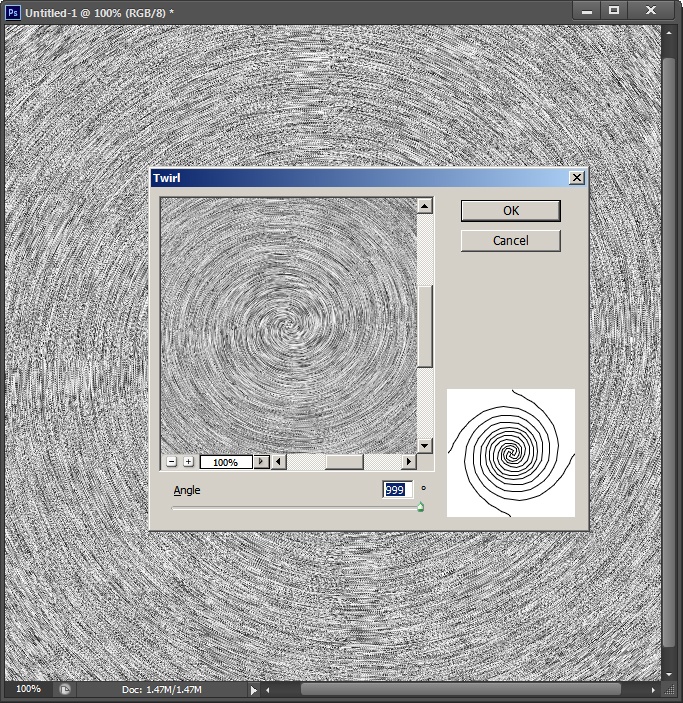
Task: Click OK in the Twirl dialog
Action: click(x=510, y=211)
